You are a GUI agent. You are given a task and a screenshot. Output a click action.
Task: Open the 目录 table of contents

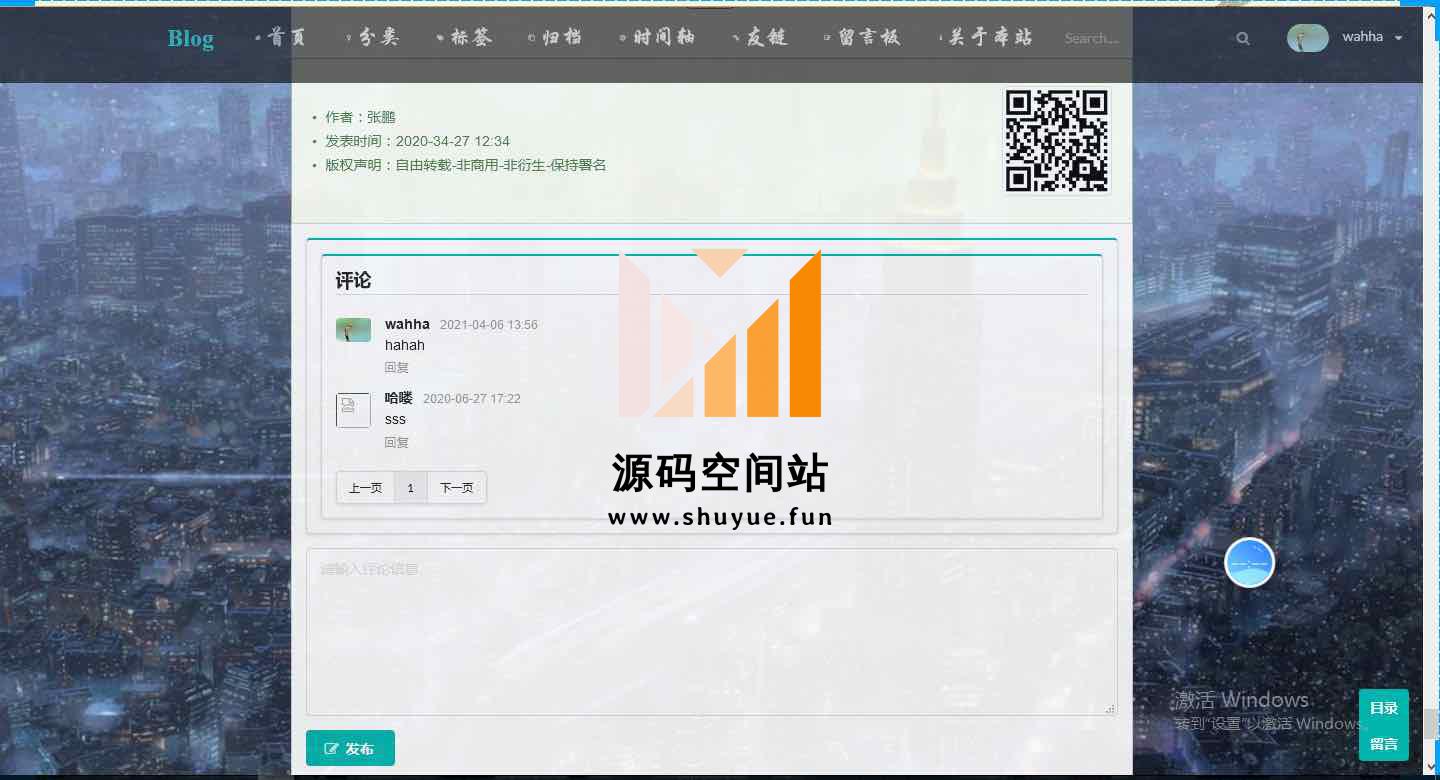pyautogui.click(x=1384, y=708)
